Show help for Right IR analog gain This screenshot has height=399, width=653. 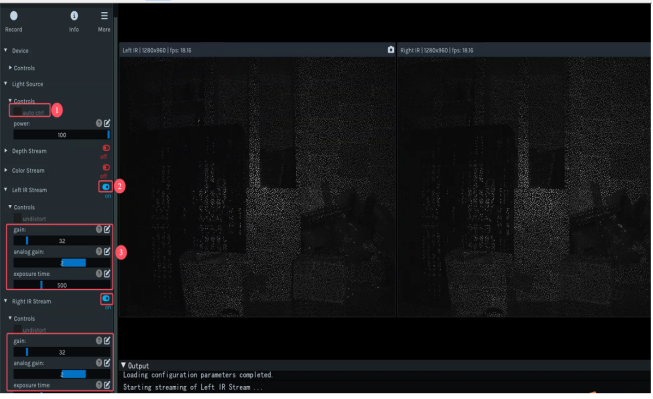99,363
